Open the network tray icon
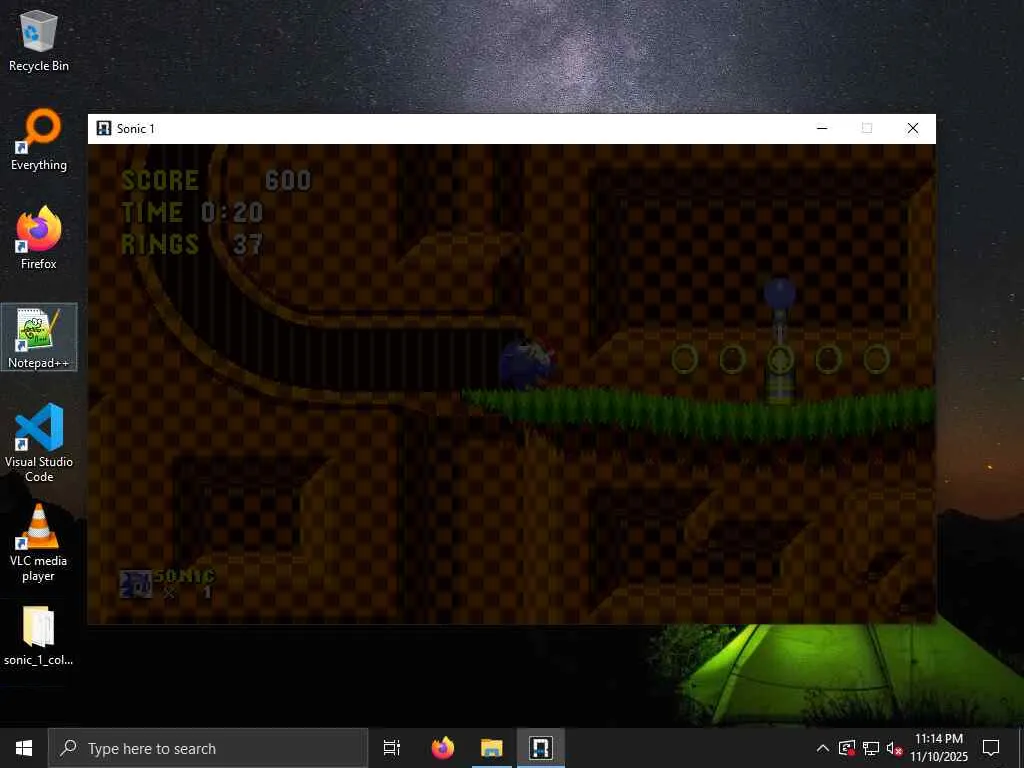The height and width of the screenshot is (768, 1024). pyautogui.click(x=871, y=748)
